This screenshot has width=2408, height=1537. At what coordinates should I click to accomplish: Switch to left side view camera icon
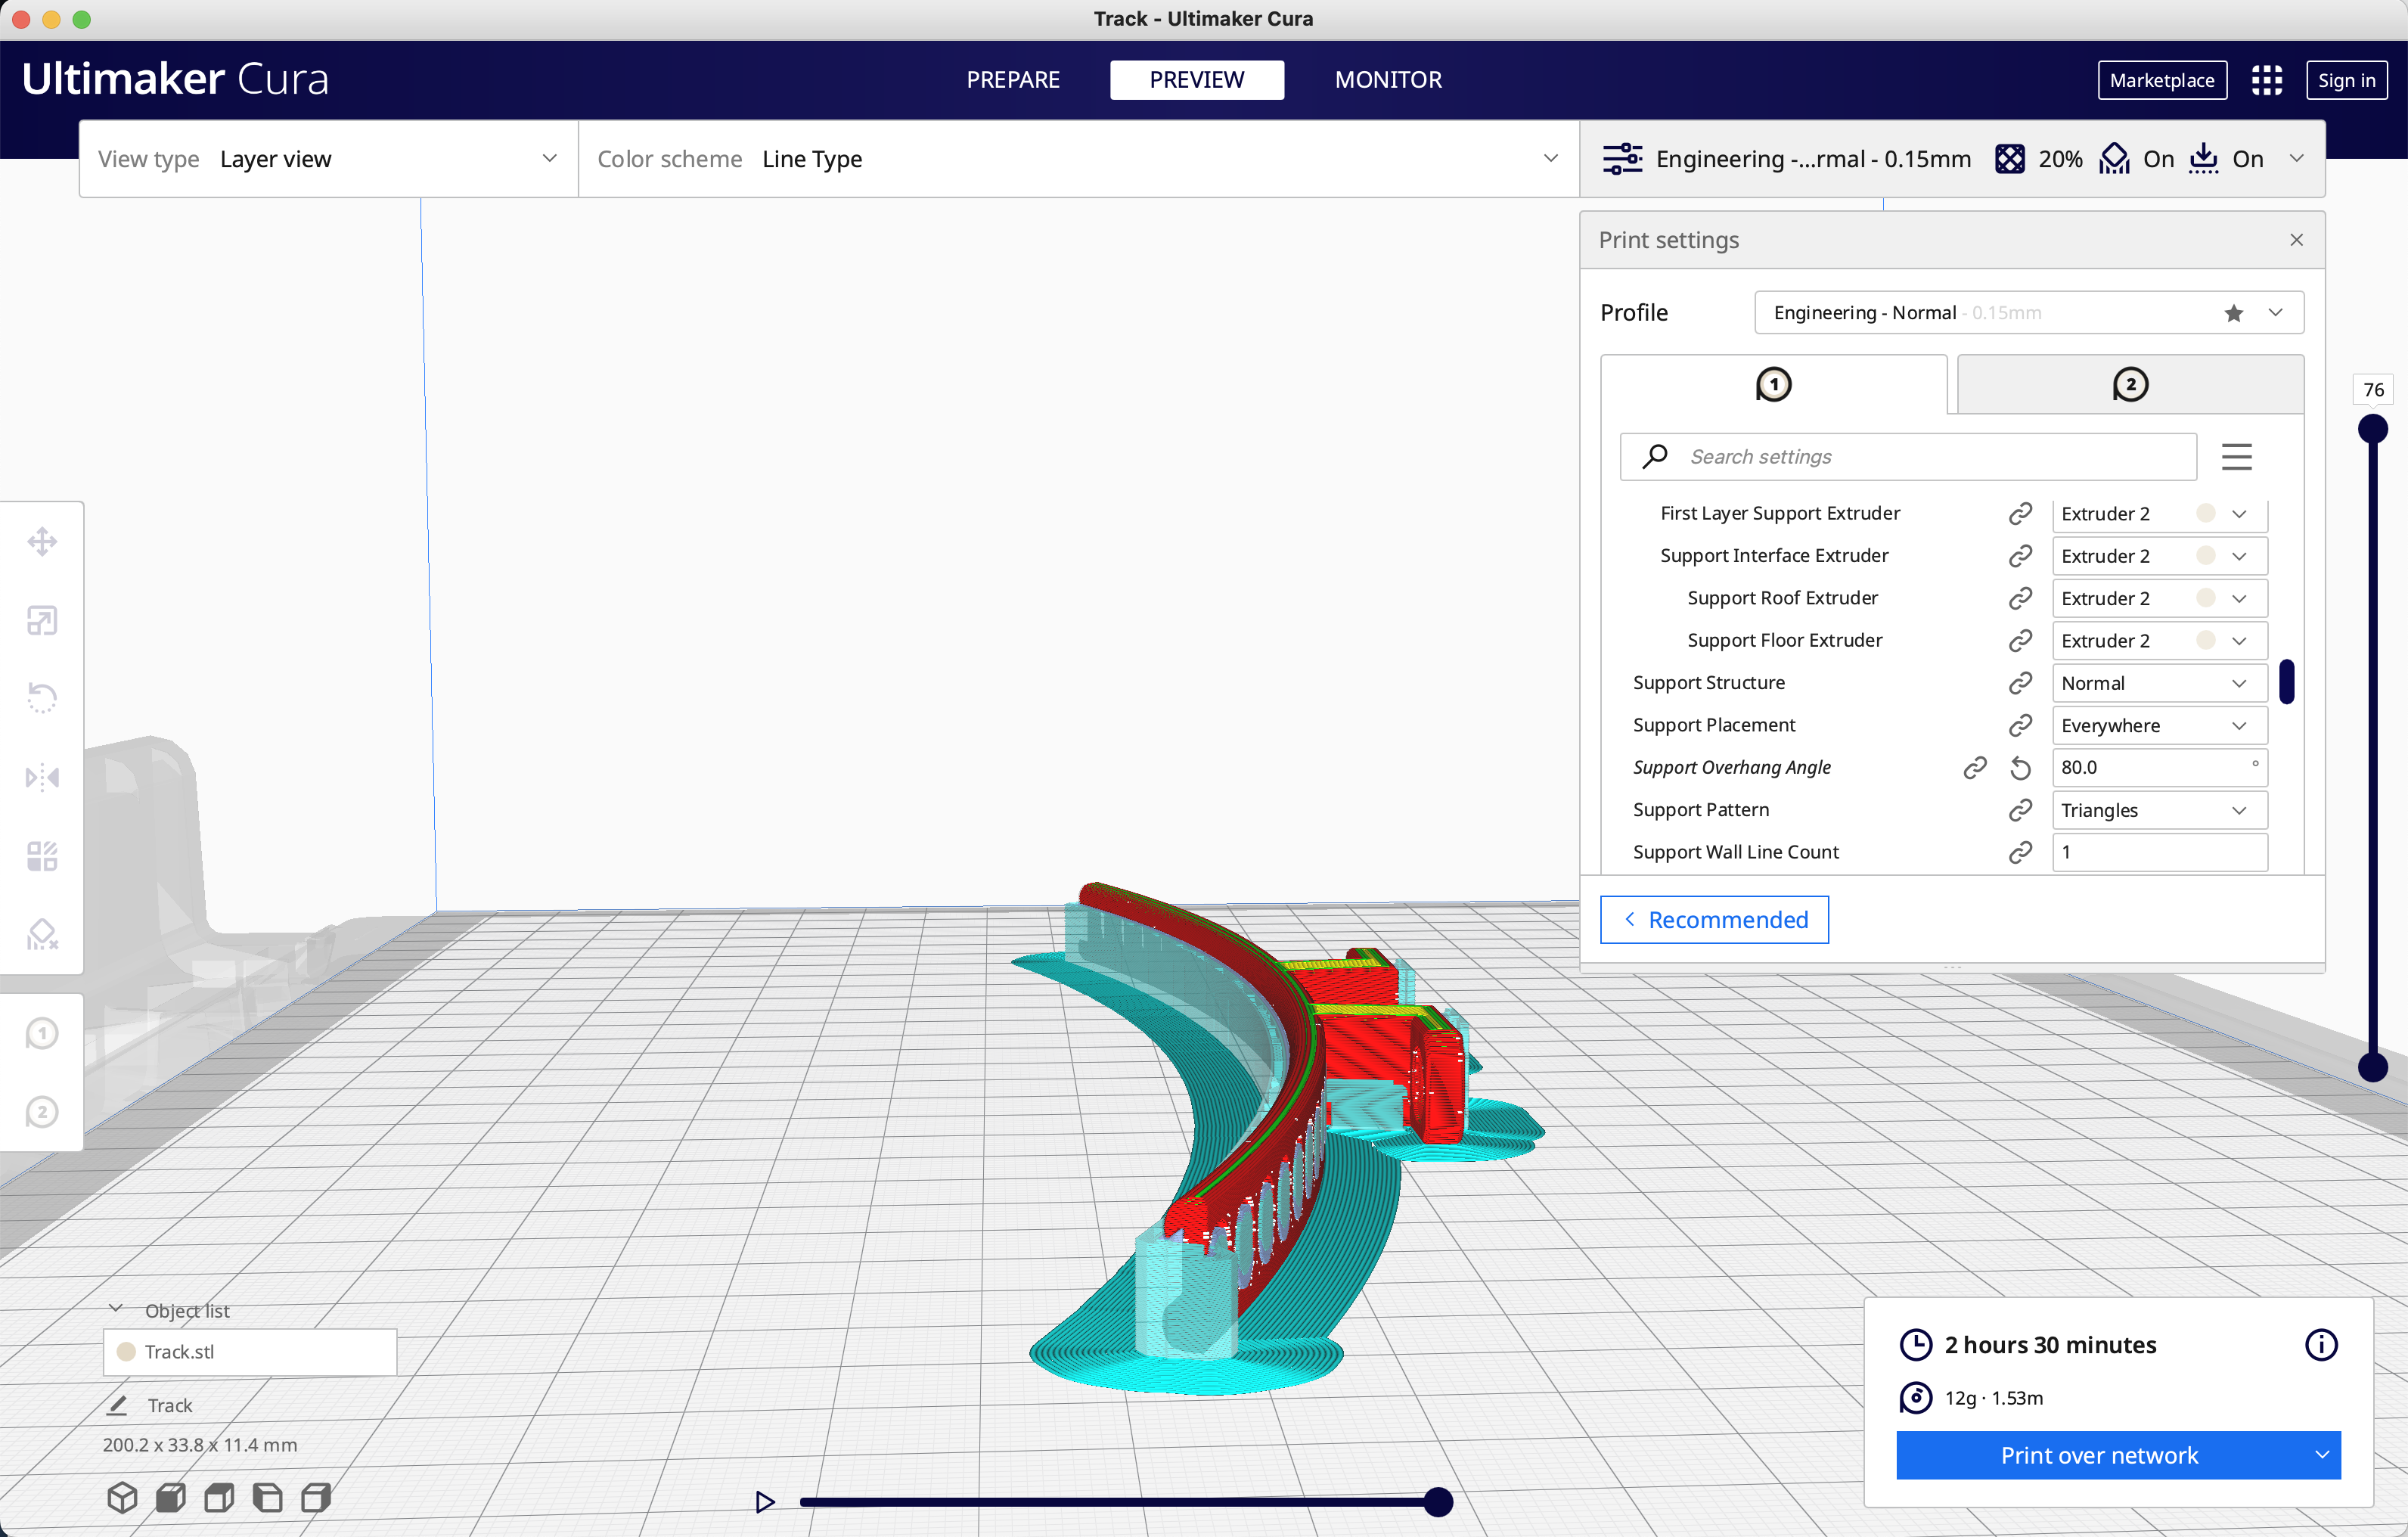tap(268, 1497)
